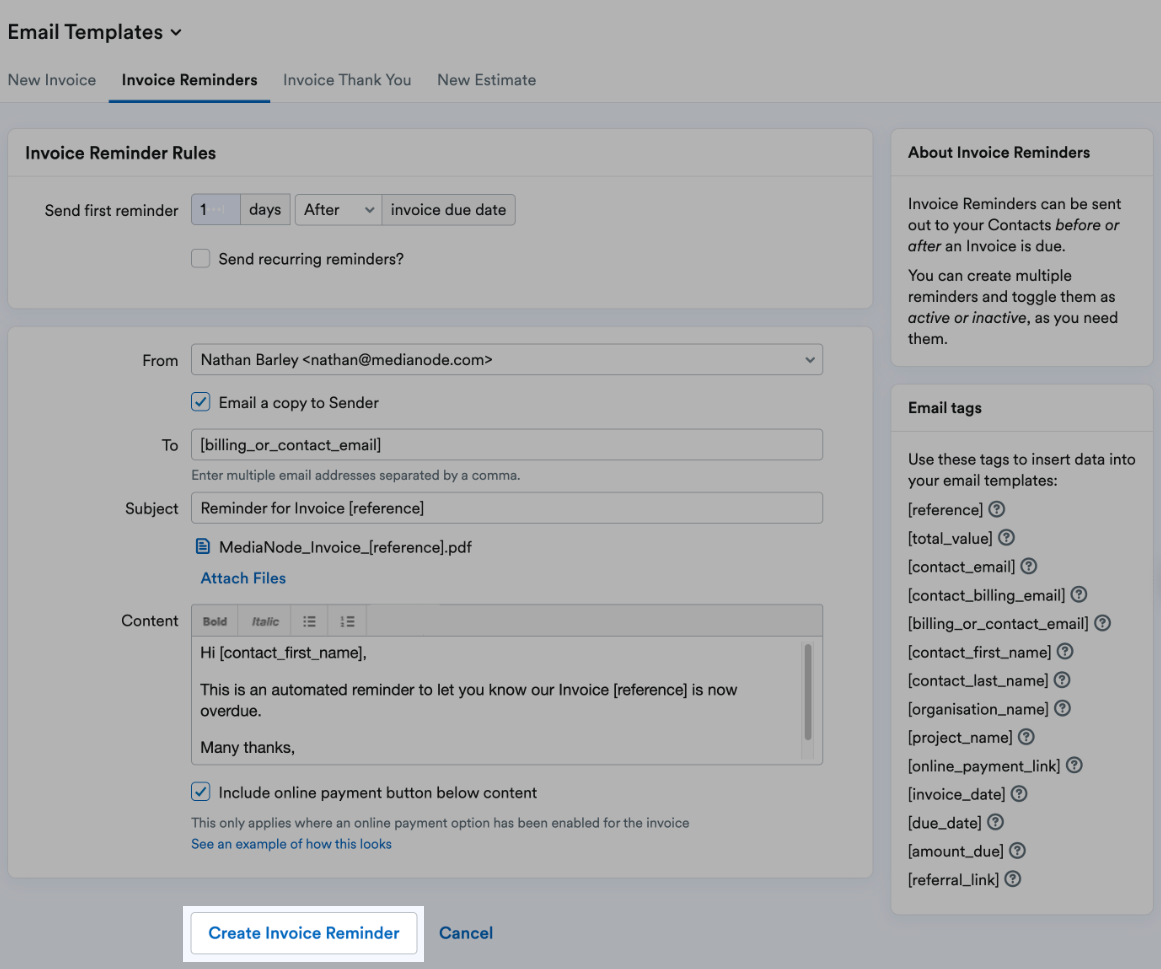Click help icon next to [contact_last_name] tag
This screenshot has width=1161, height=969.
[1062, 680]
